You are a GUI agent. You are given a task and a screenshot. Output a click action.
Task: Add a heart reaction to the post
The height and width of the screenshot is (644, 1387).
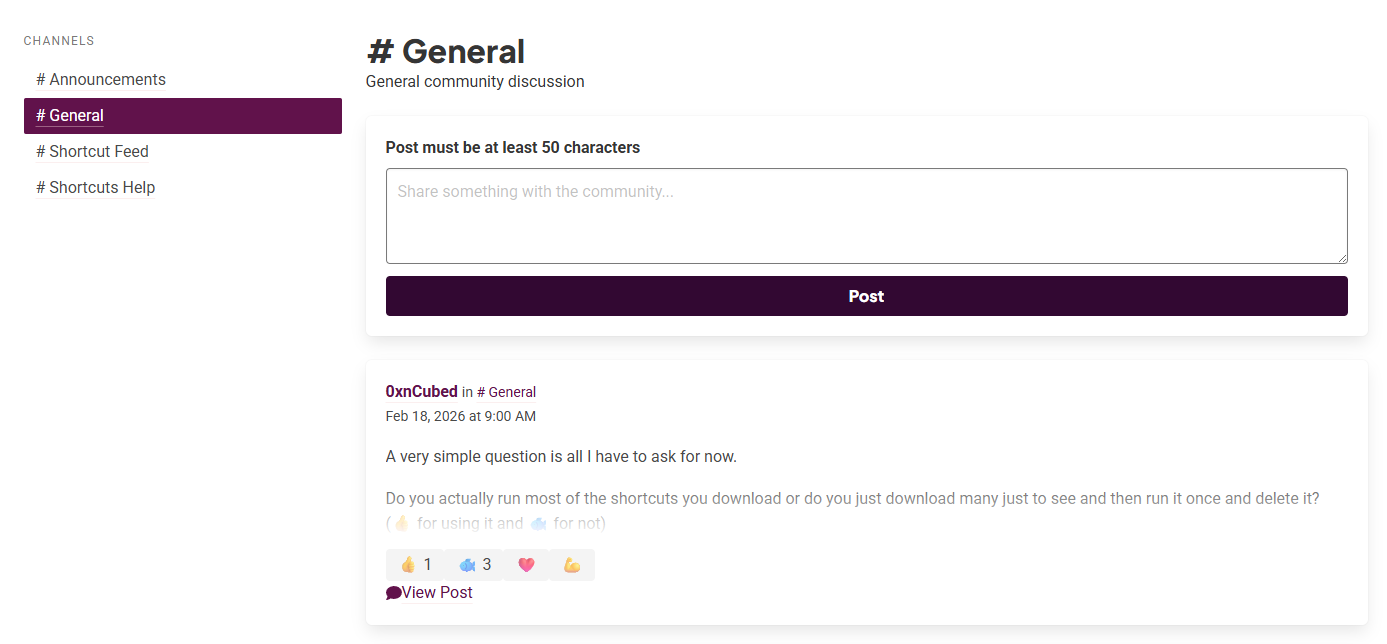click(526, 565)
